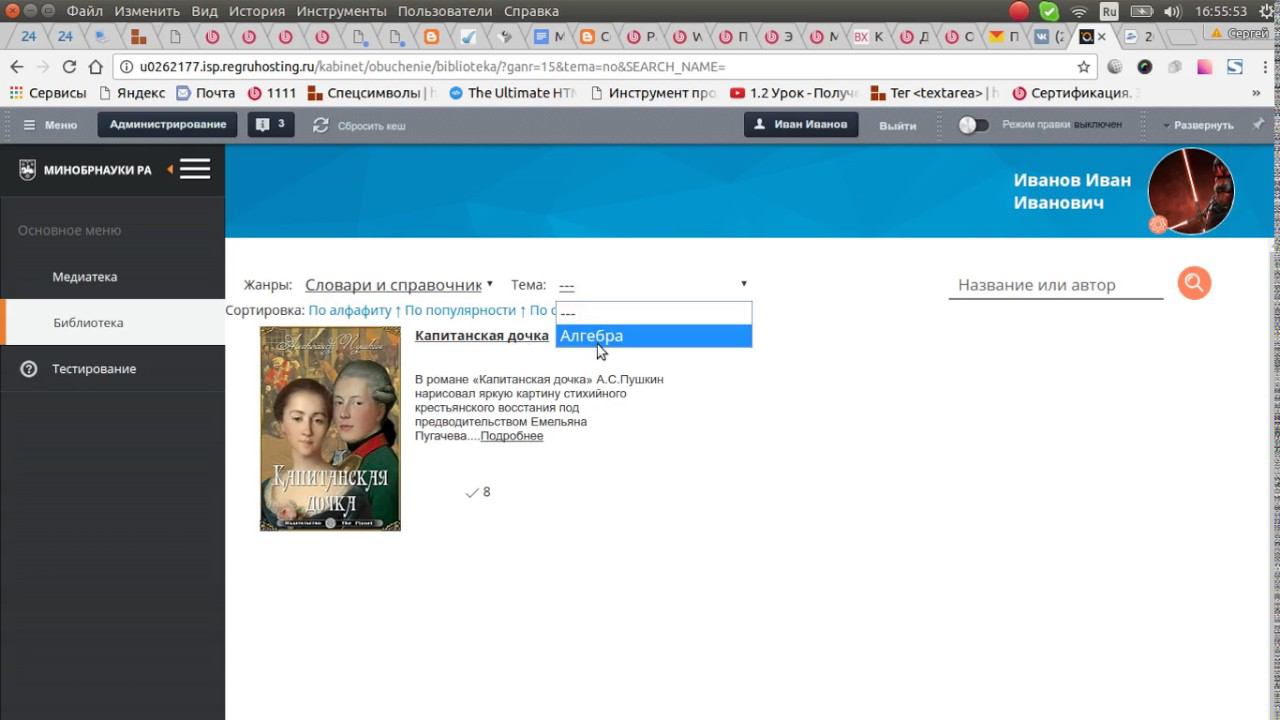Click the user avatar picture
The width and height of the screenshot is (1280, 720).
point(1191,191)
